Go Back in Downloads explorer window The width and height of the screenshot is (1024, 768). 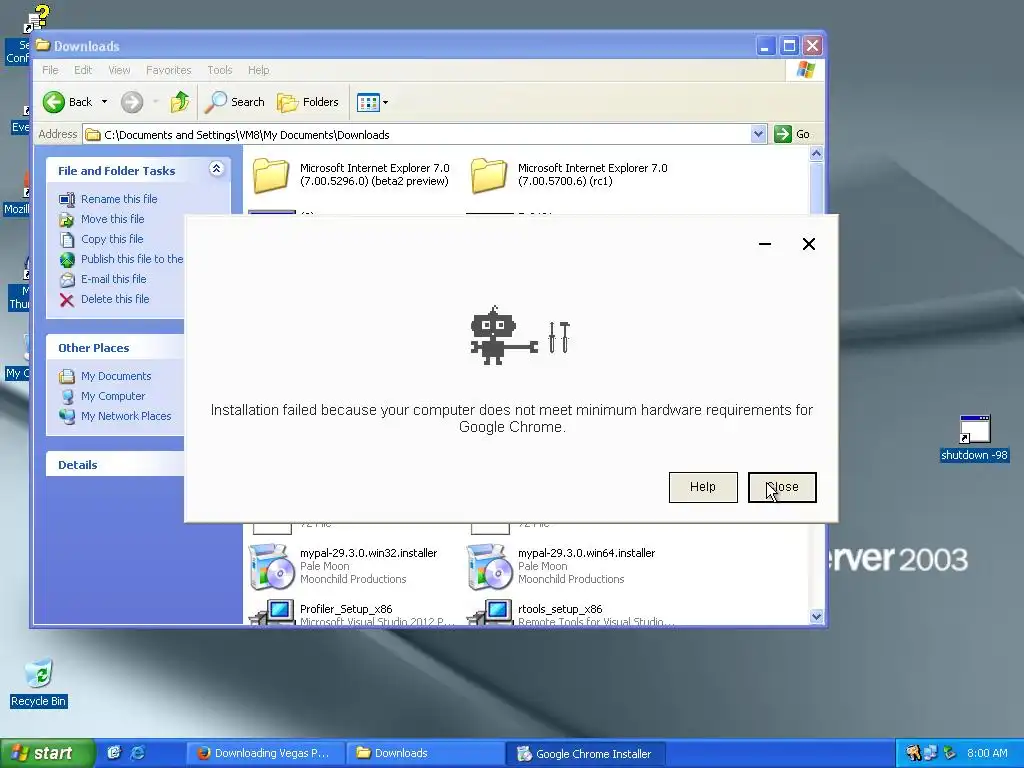pos(67,102)
